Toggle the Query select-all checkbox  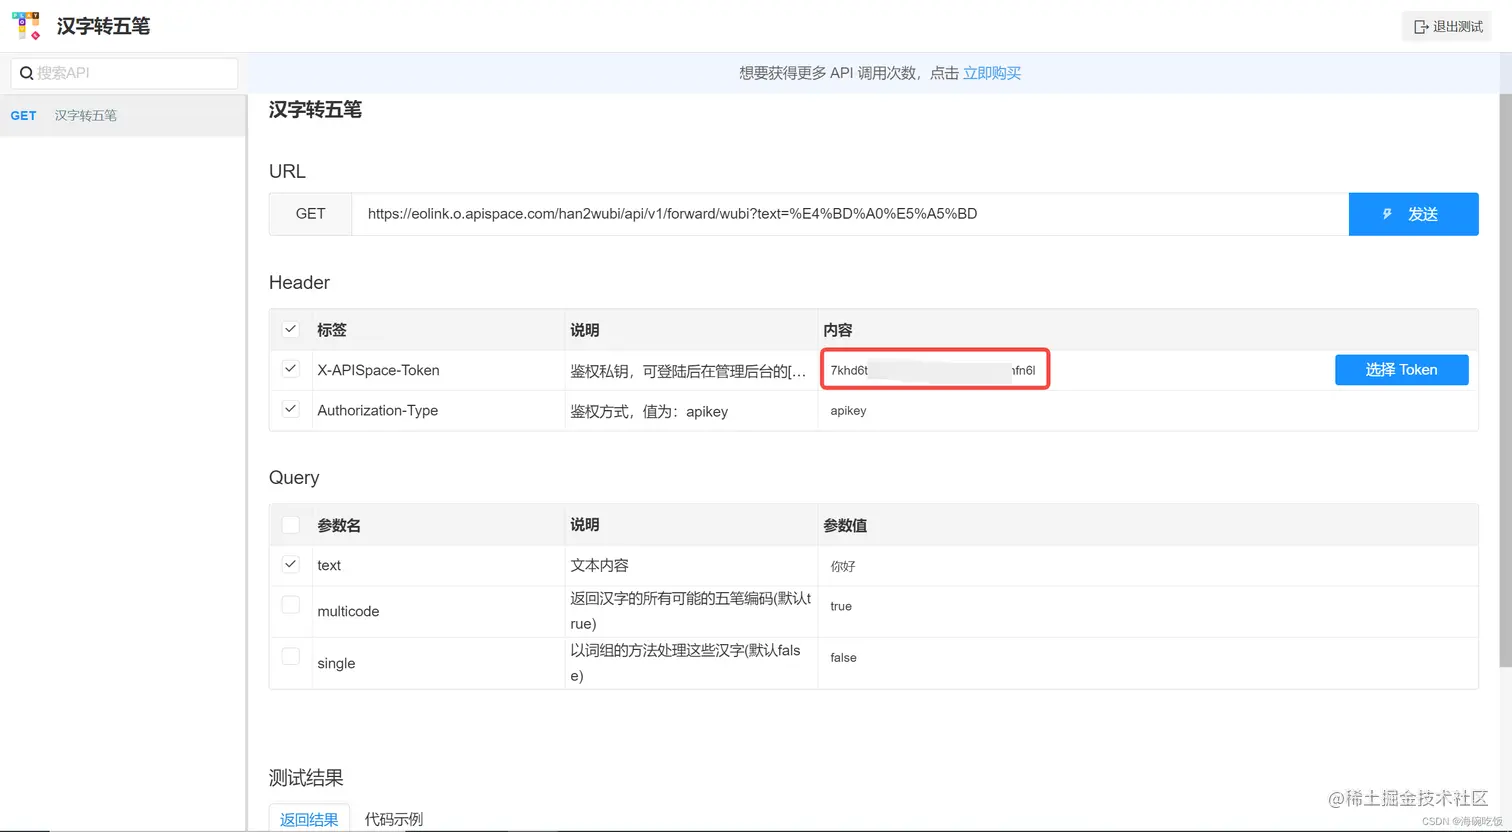[x=291, y=525]
